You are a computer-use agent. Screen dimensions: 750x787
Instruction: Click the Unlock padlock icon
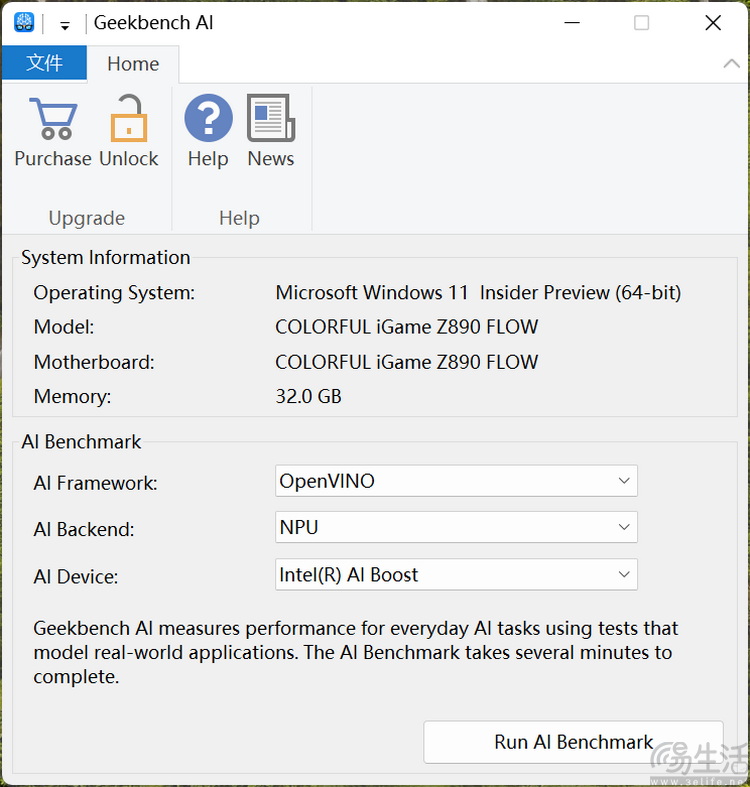point(129,118)
